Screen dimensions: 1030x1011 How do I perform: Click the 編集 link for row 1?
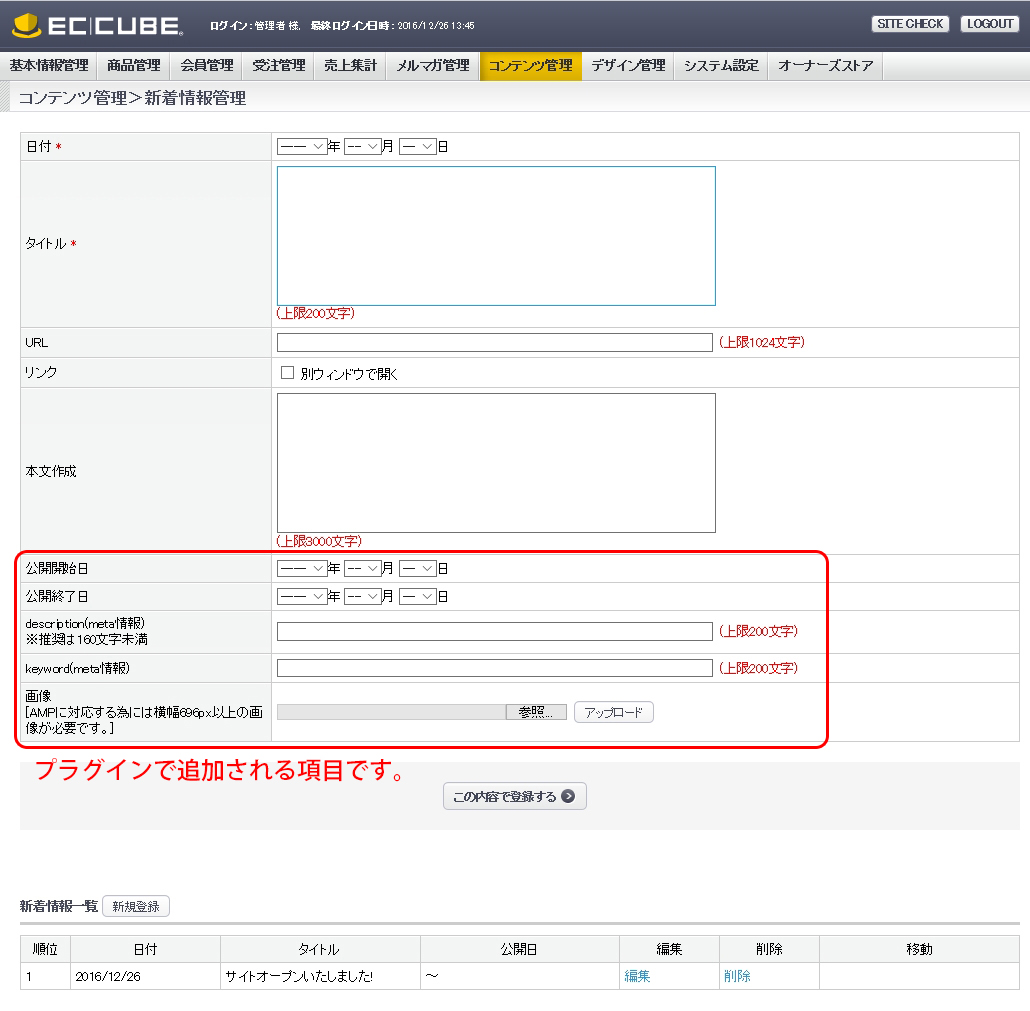637,976
